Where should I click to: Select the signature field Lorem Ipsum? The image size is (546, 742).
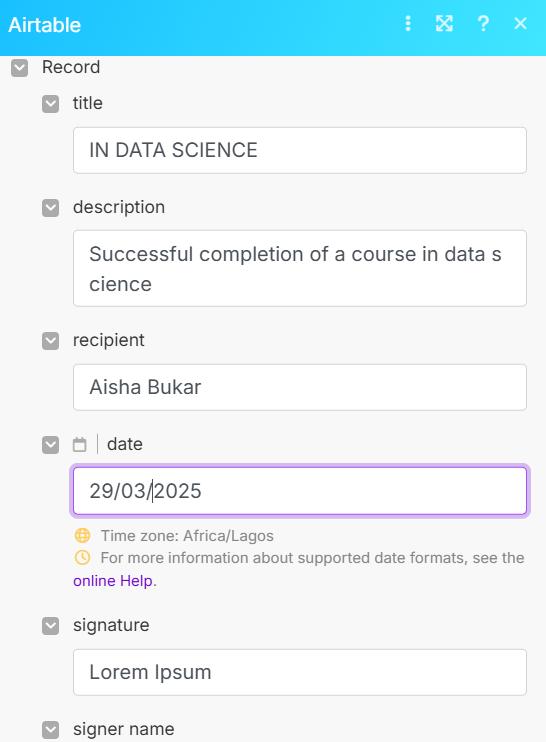coord(300,672)
